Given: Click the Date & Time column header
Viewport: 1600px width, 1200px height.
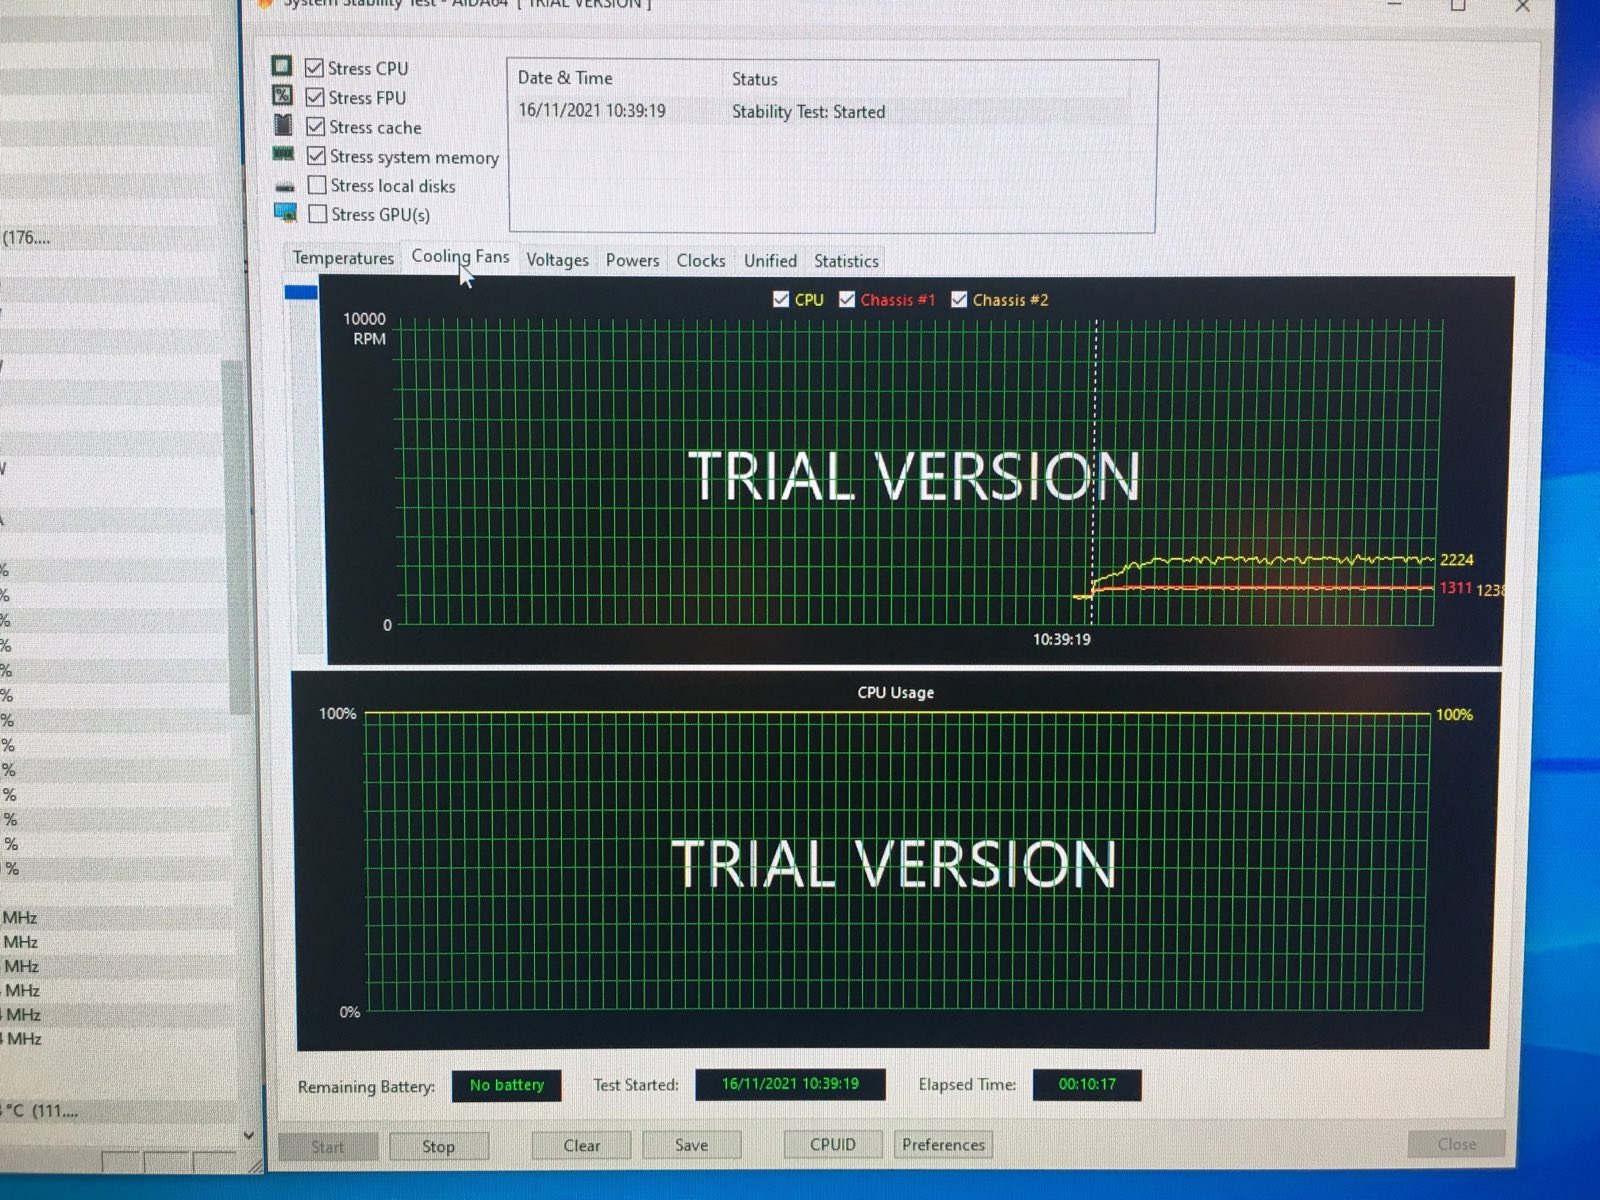Looking at the screenshot, I should point(565,78).
